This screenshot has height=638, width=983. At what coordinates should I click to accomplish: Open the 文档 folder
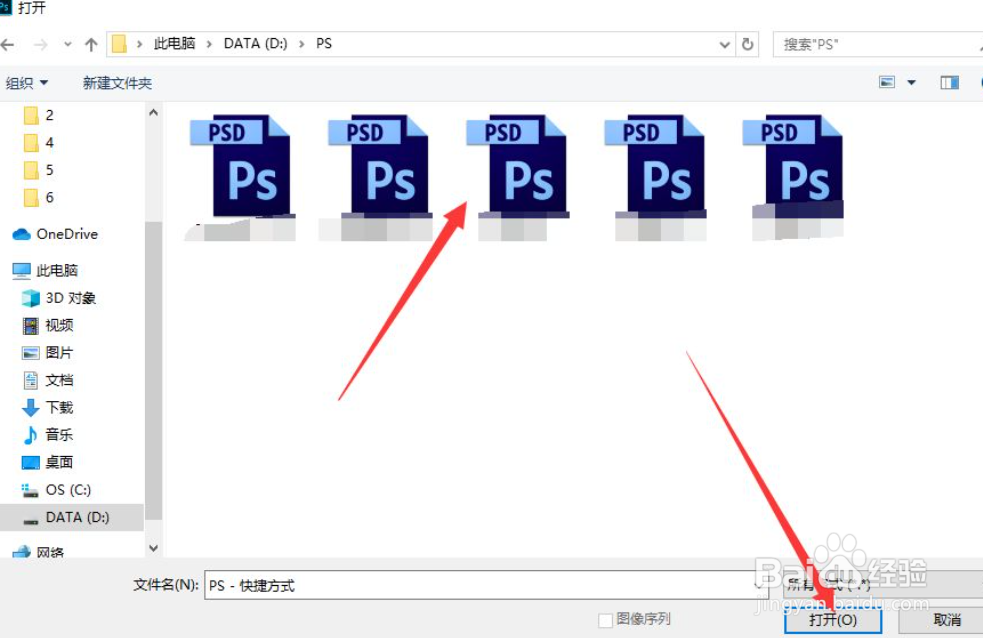click(x=48, y=380)
